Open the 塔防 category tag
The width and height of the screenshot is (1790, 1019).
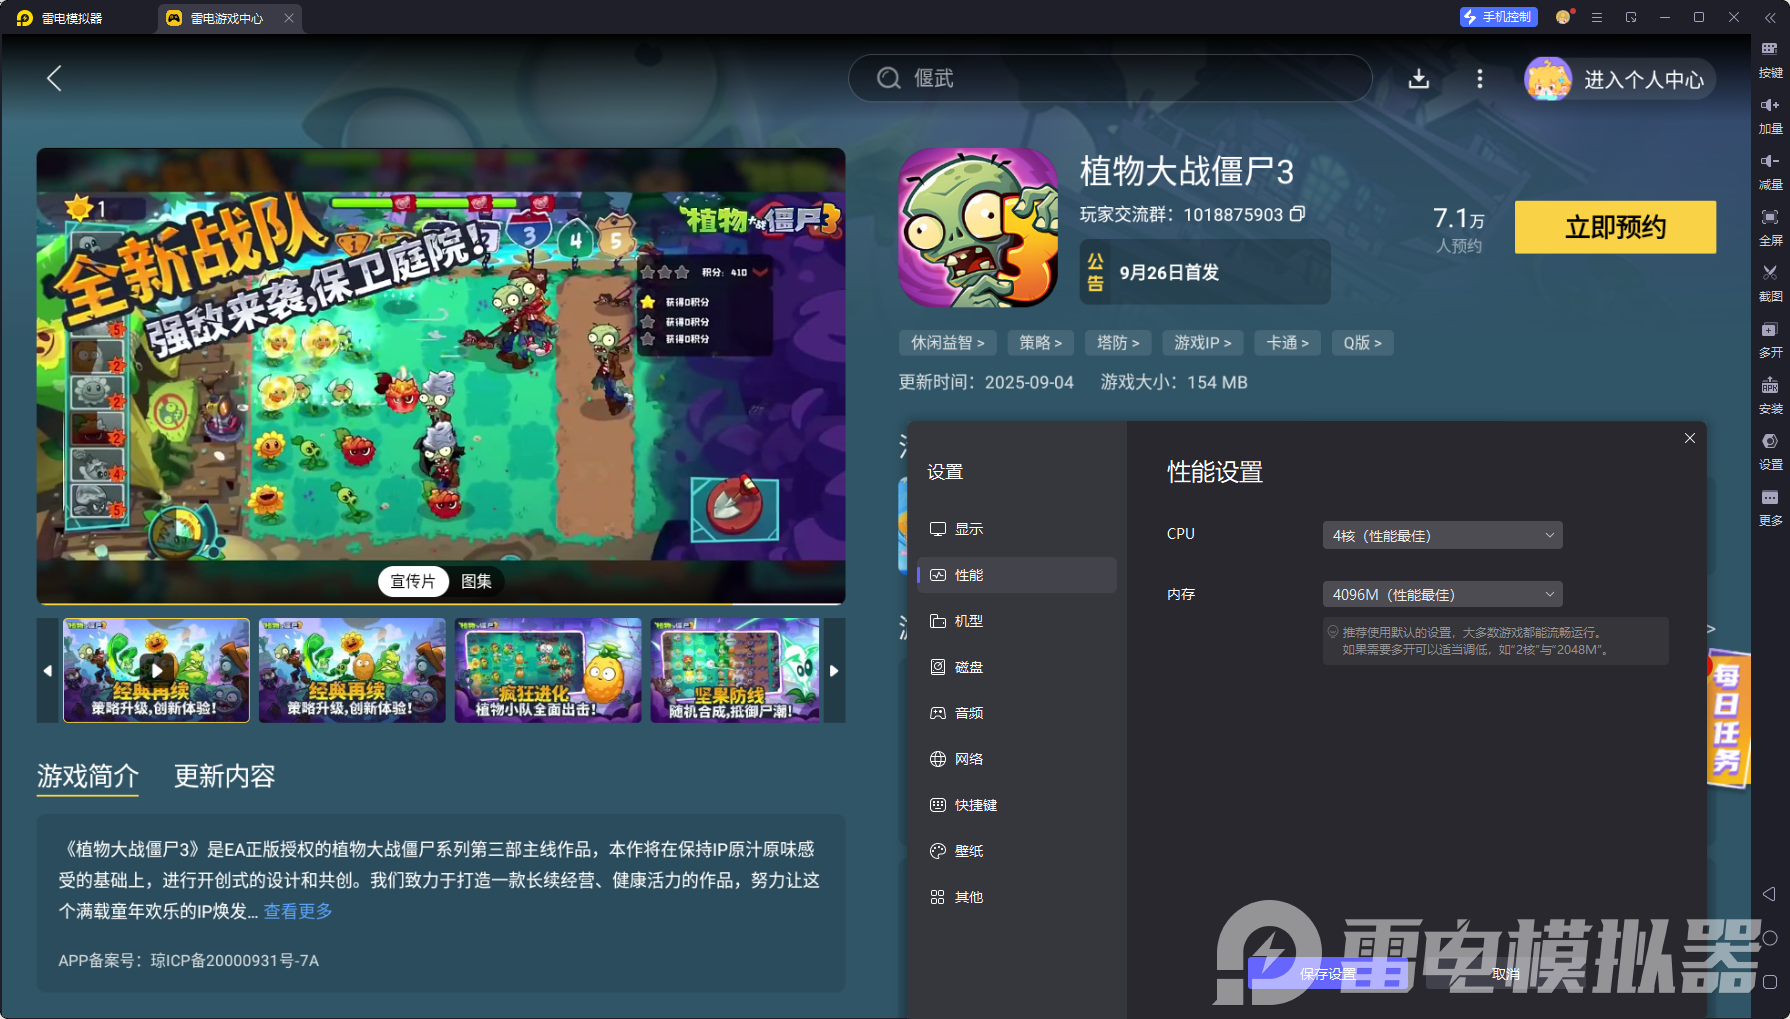click(1118, 343)
